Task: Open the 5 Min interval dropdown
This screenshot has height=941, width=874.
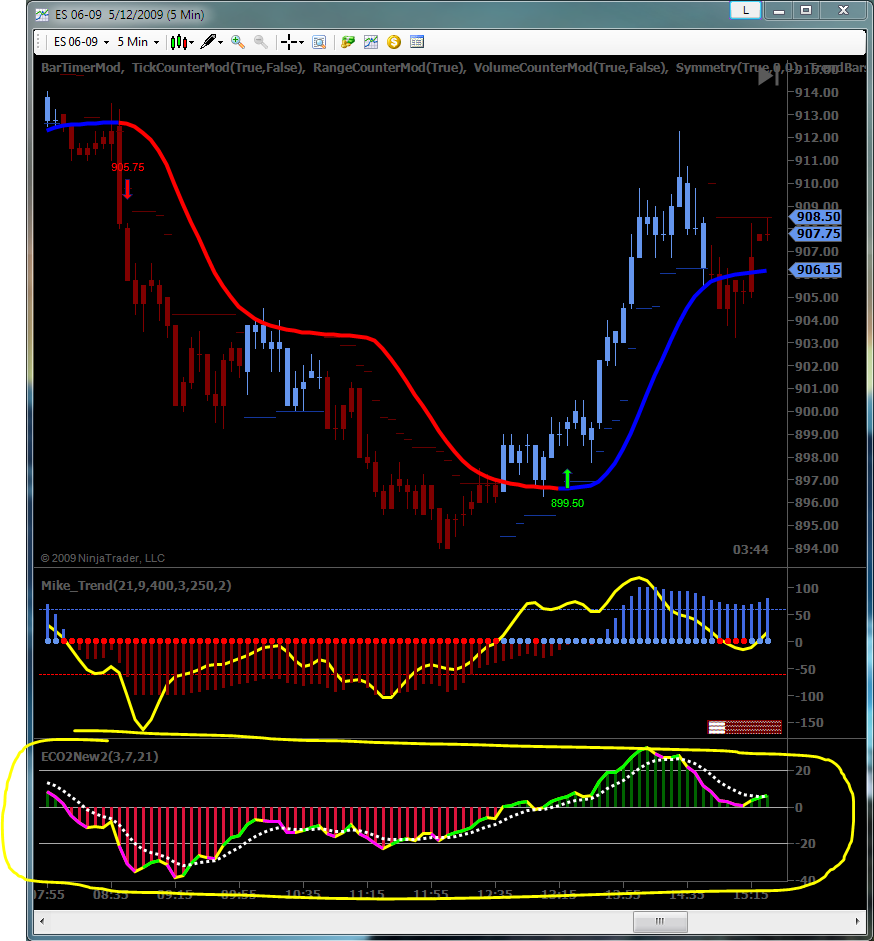Action: tap(138, 42)
